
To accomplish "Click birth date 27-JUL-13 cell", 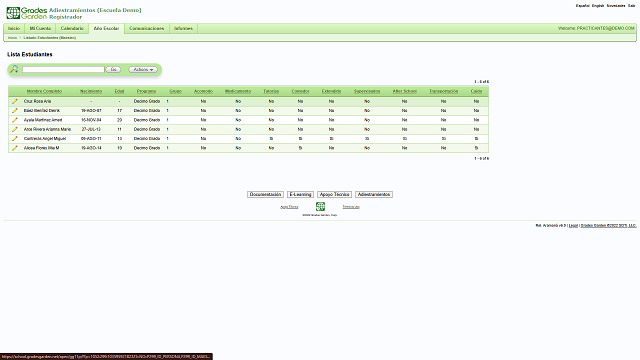I will tap(91, 129).
